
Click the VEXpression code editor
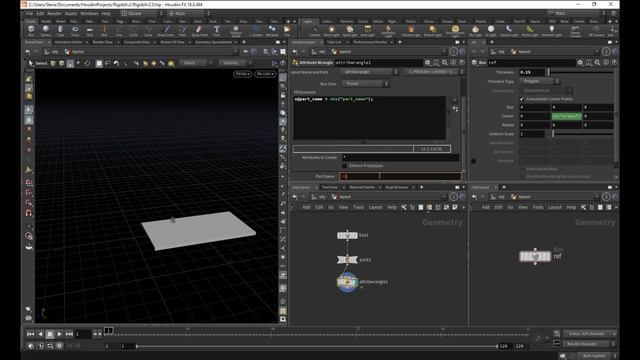pyautogui.click(x=369, y=118)
